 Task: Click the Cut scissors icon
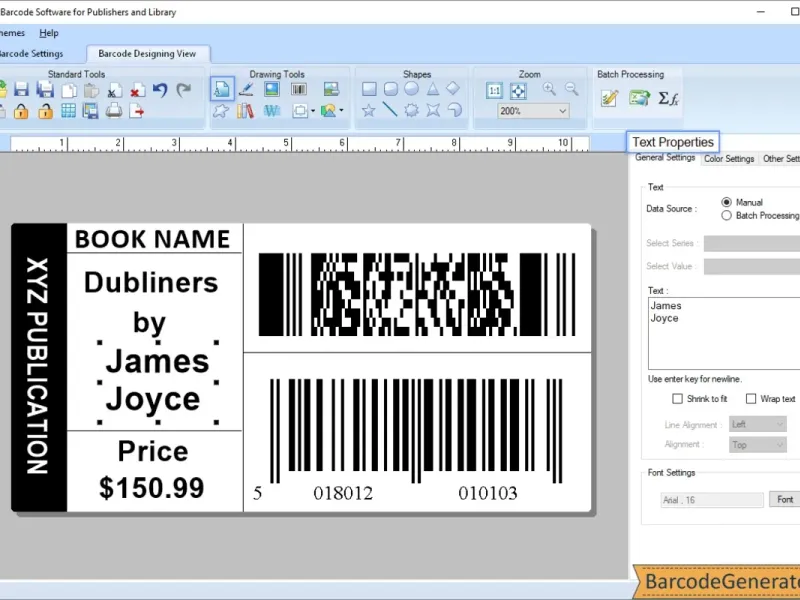click(x=114, y=90)
